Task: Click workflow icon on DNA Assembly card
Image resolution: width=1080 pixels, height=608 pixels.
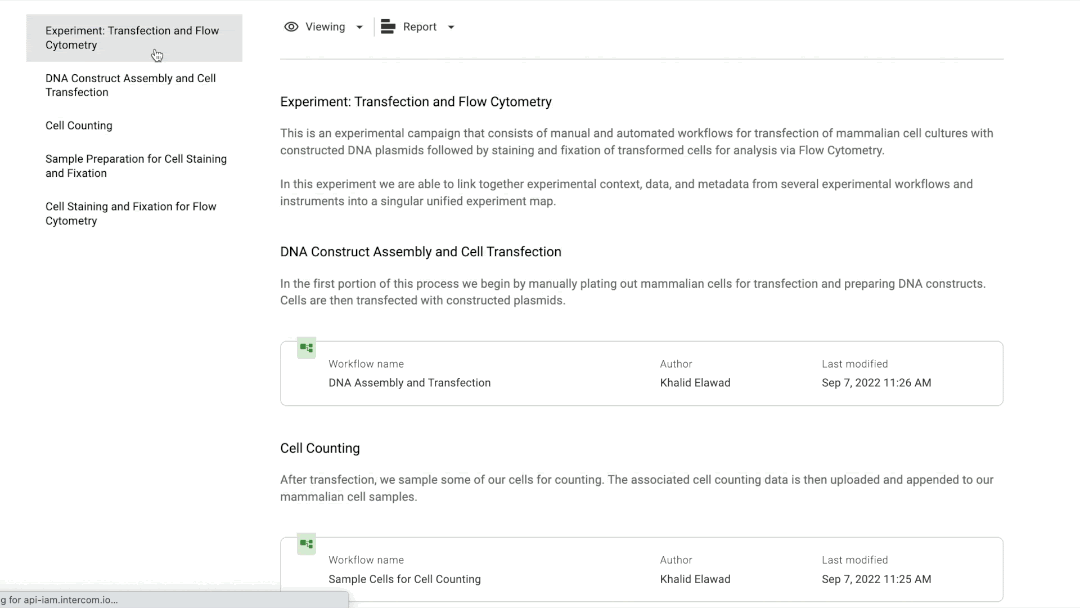Action: click(306, 348)
